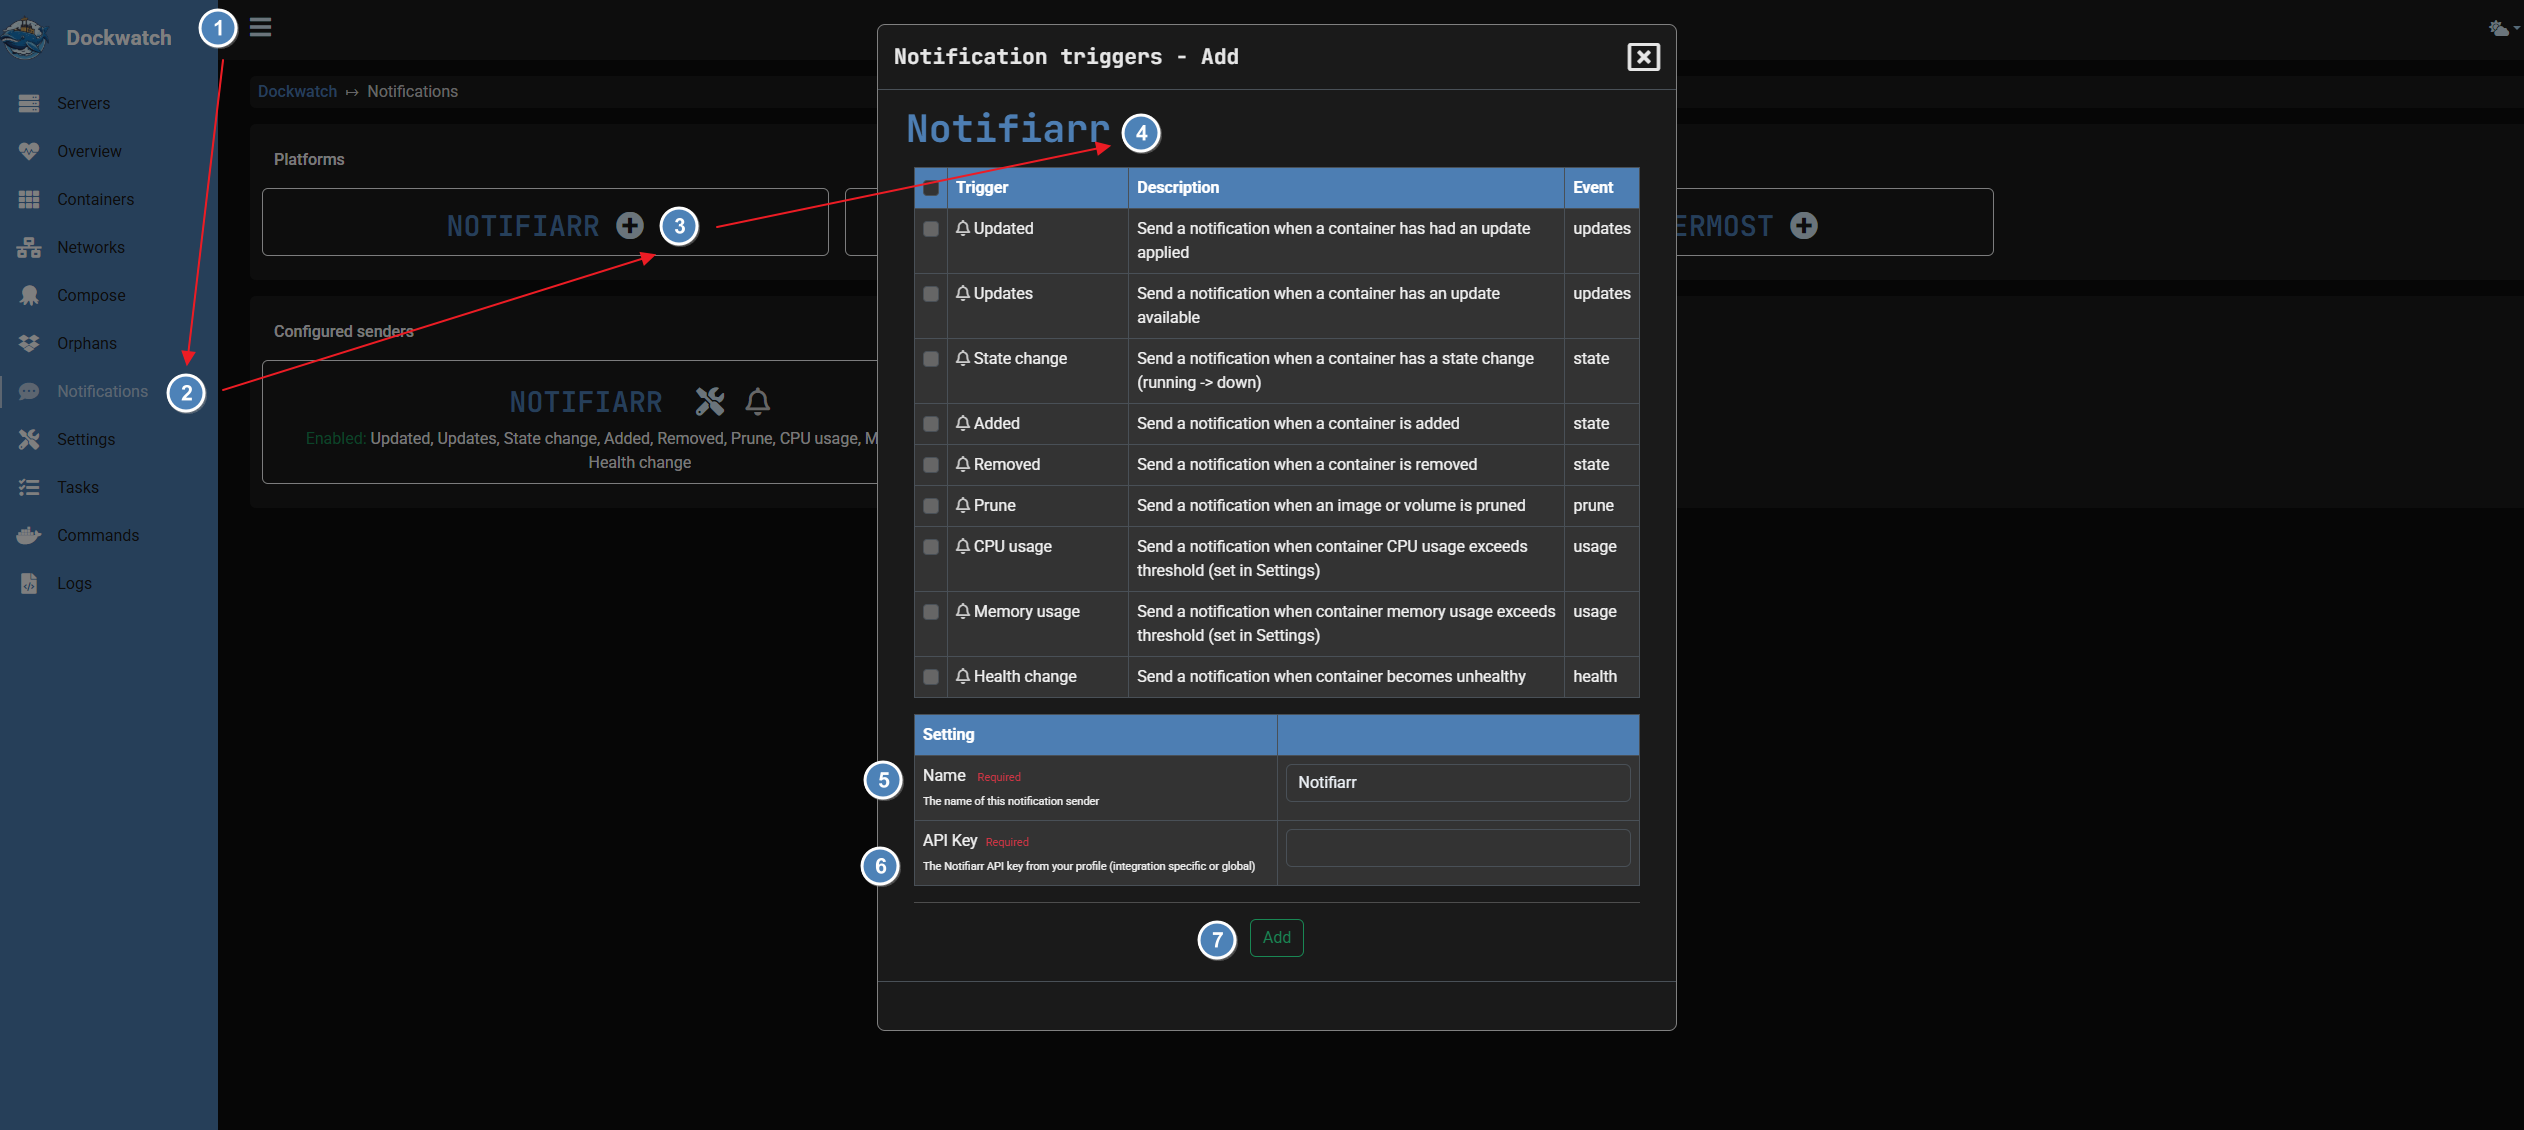Enable the Updates trigger checkbox
The width and height of the screenshot is (2524, 1130).
931,293
